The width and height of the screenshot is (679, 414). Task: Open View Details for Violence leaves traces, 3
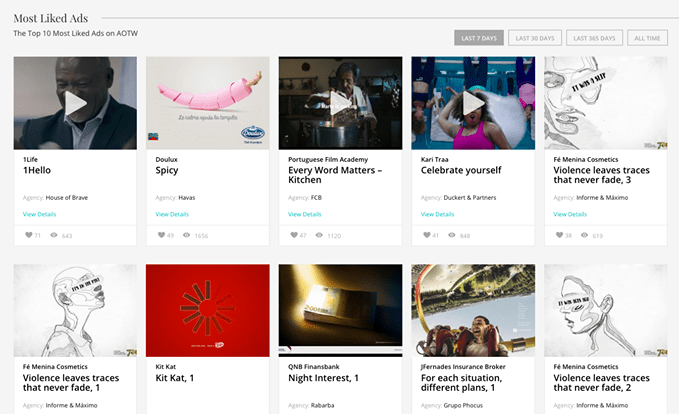pos(570,214)
